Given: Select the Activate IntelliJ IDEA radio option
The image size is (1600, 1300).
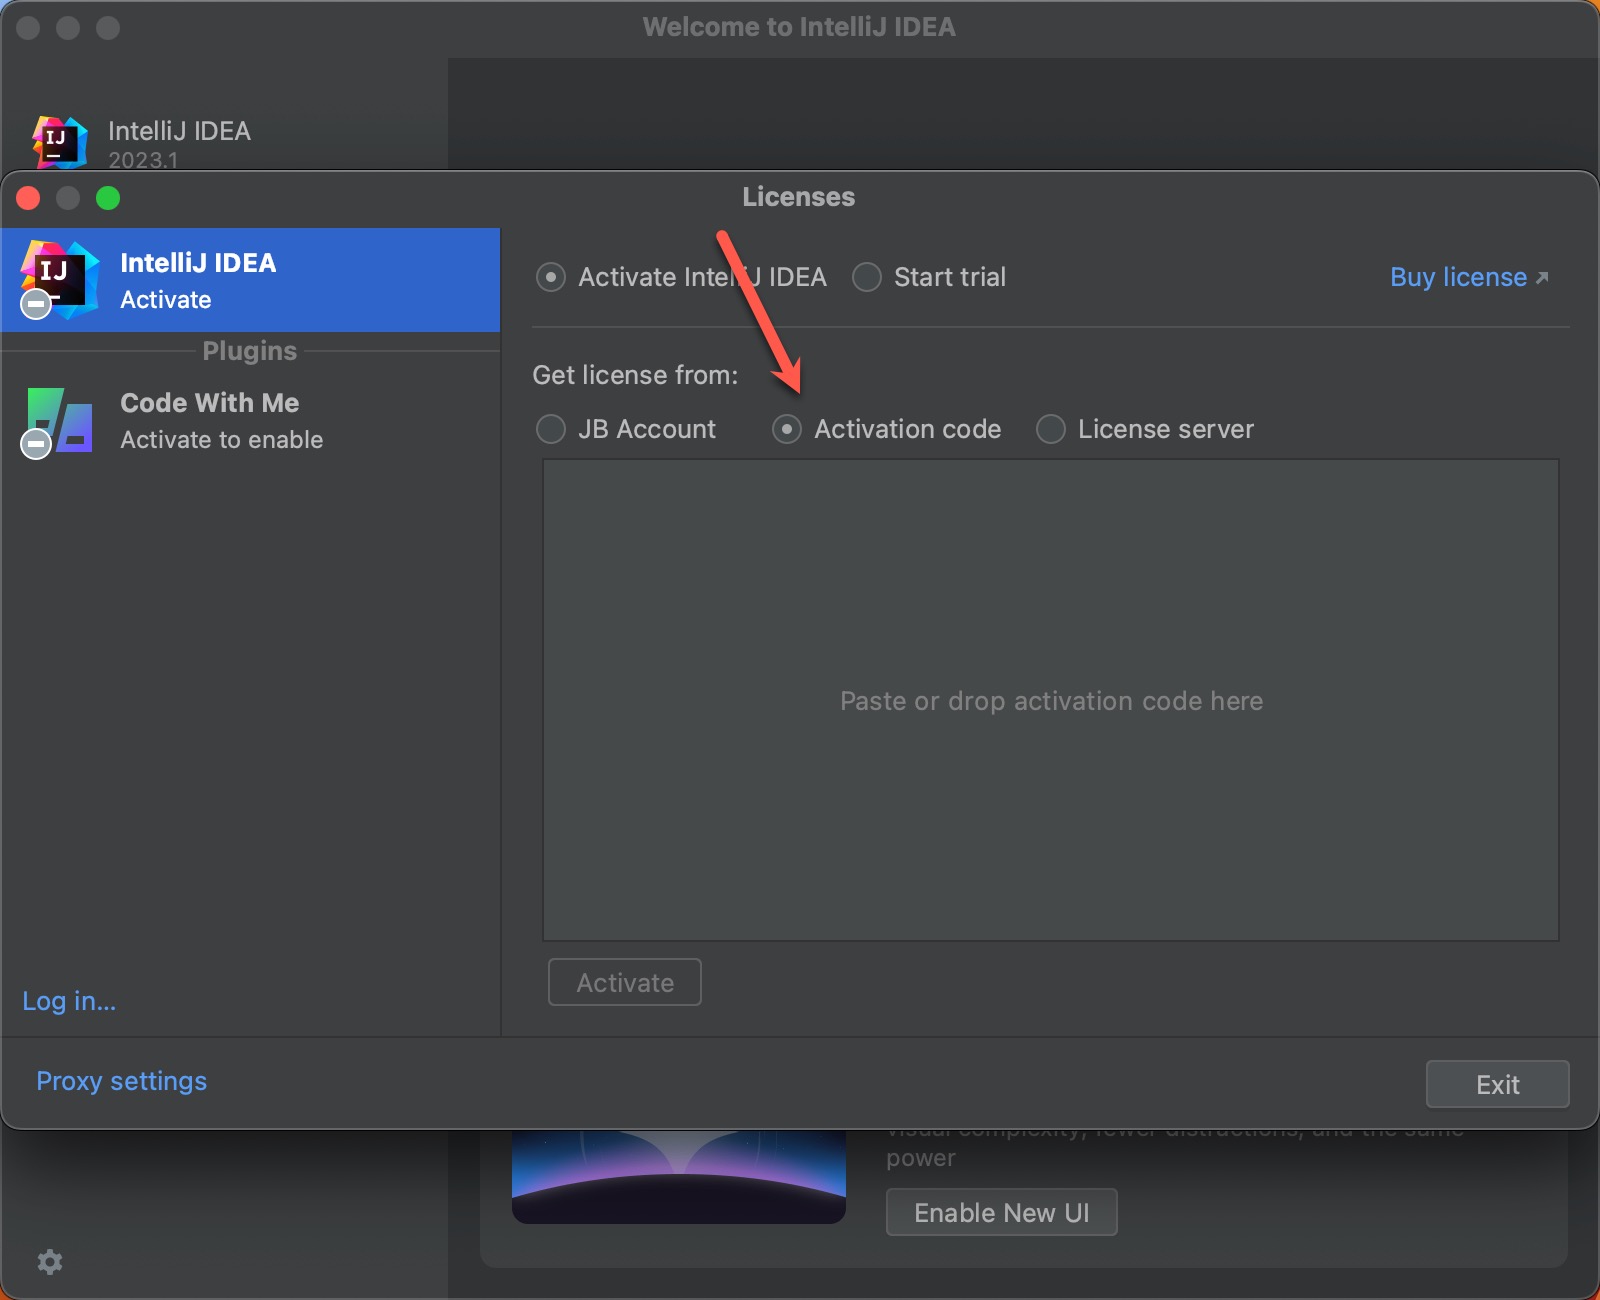Looking at the screenshot, I should pyautogui.click(x=551, y=277).
